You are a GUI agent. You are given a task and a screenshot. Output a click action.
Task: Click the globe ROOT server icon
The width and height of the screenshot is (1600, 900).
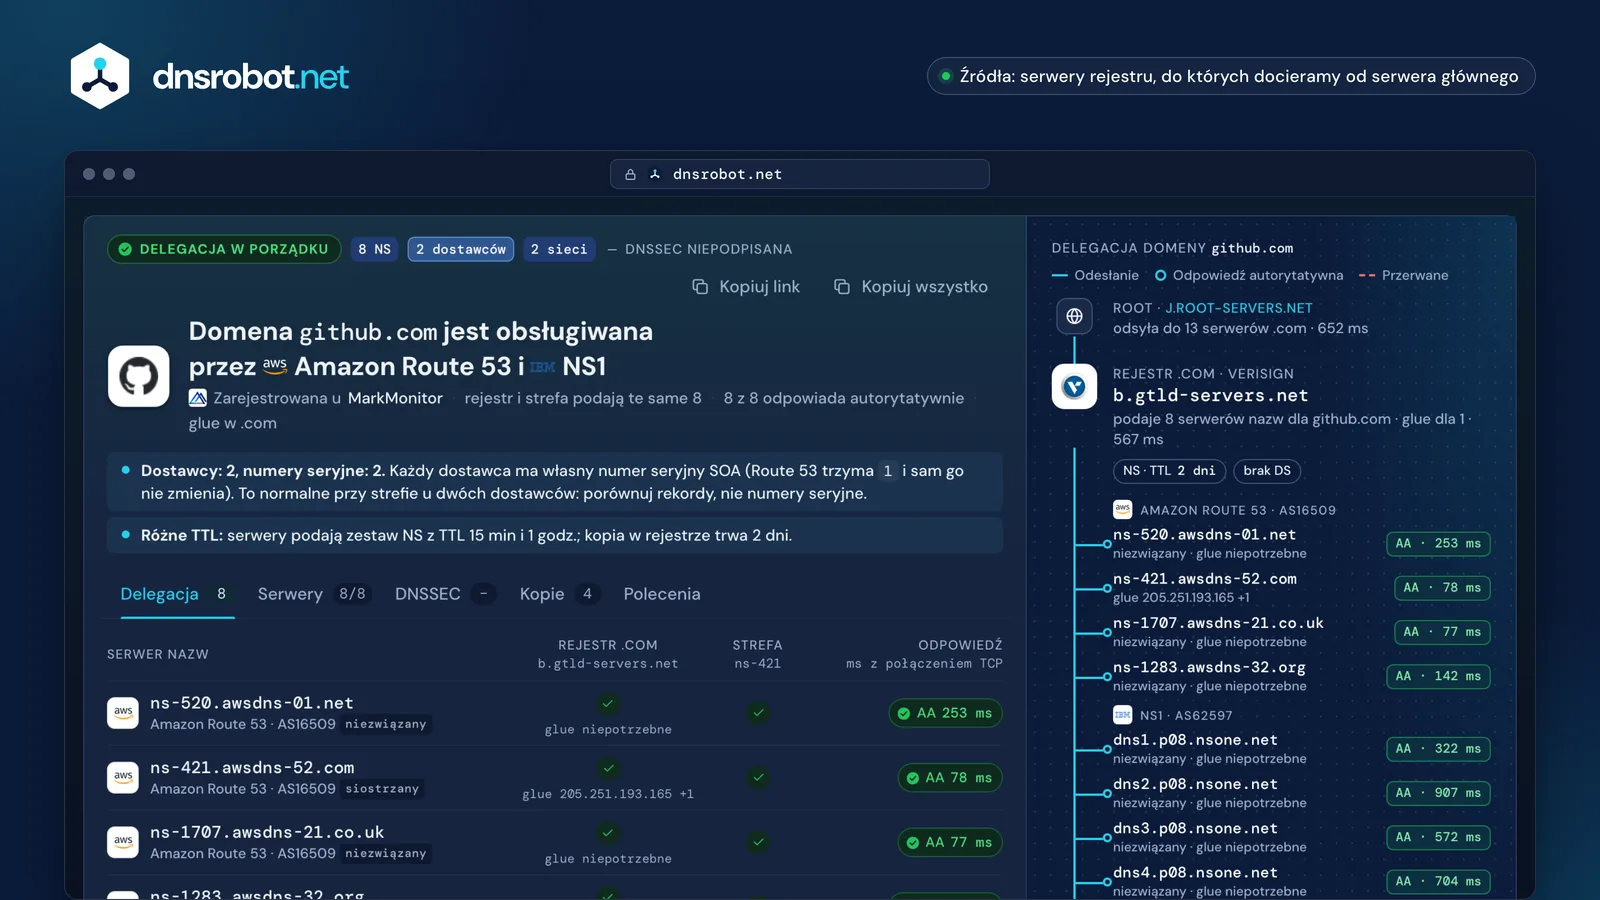click(1074, 316)
